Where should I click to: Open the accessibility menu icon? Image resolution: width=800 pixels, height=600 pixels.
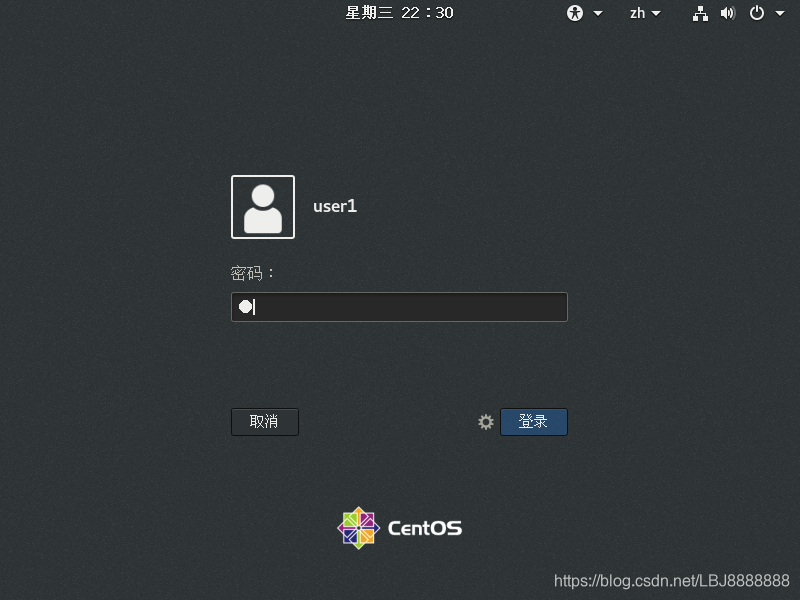[x=574, y=13]
